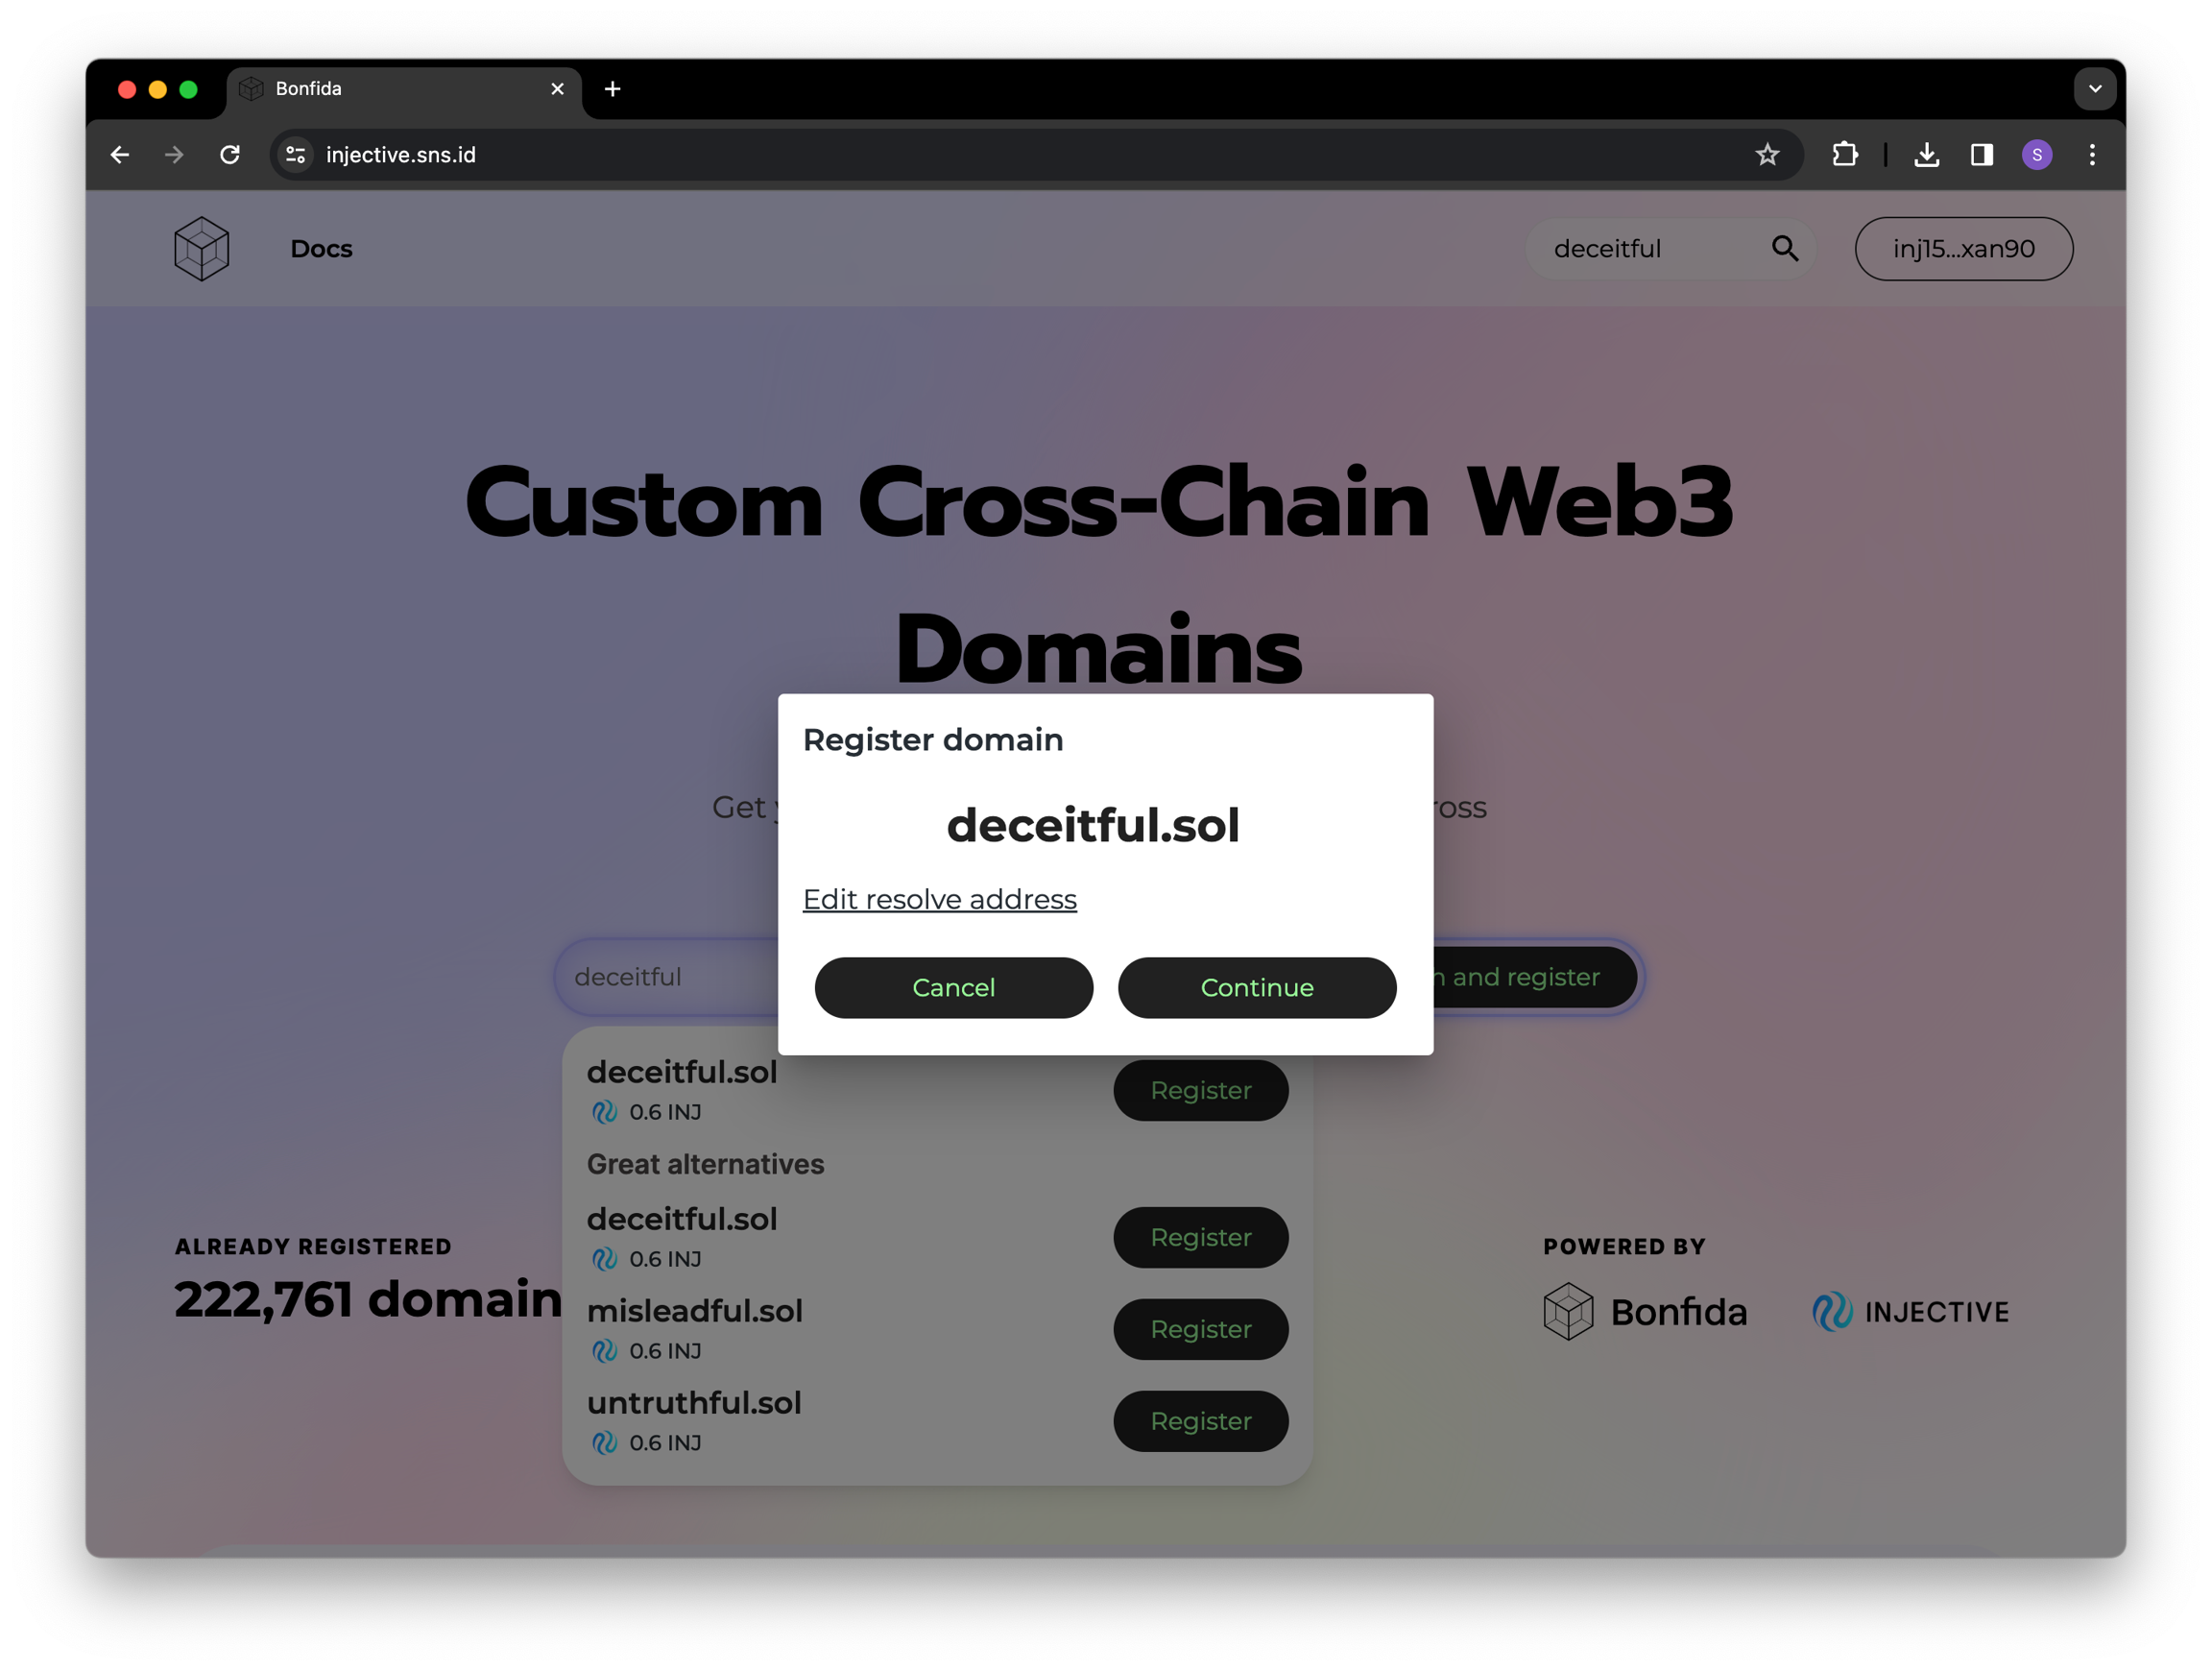Open a new browser tab
Image resolution: width=2212 pixels, height=1671 pixels.
click(x=613, y=89)
